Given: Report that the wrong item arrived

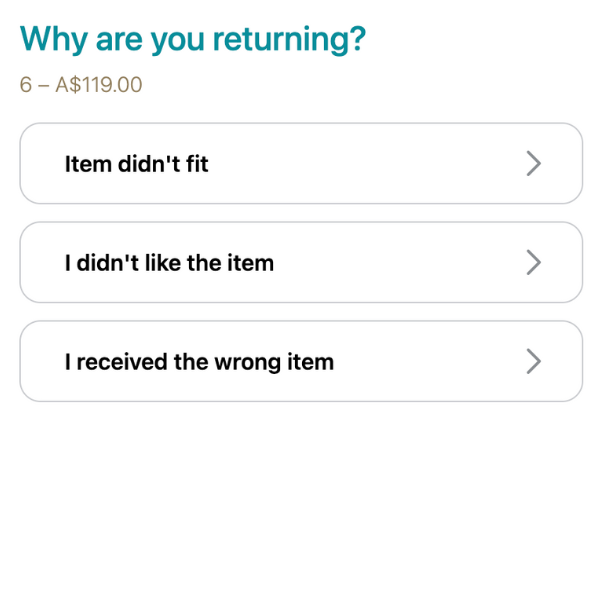Looking at the screenshot, I should (300, 362).
